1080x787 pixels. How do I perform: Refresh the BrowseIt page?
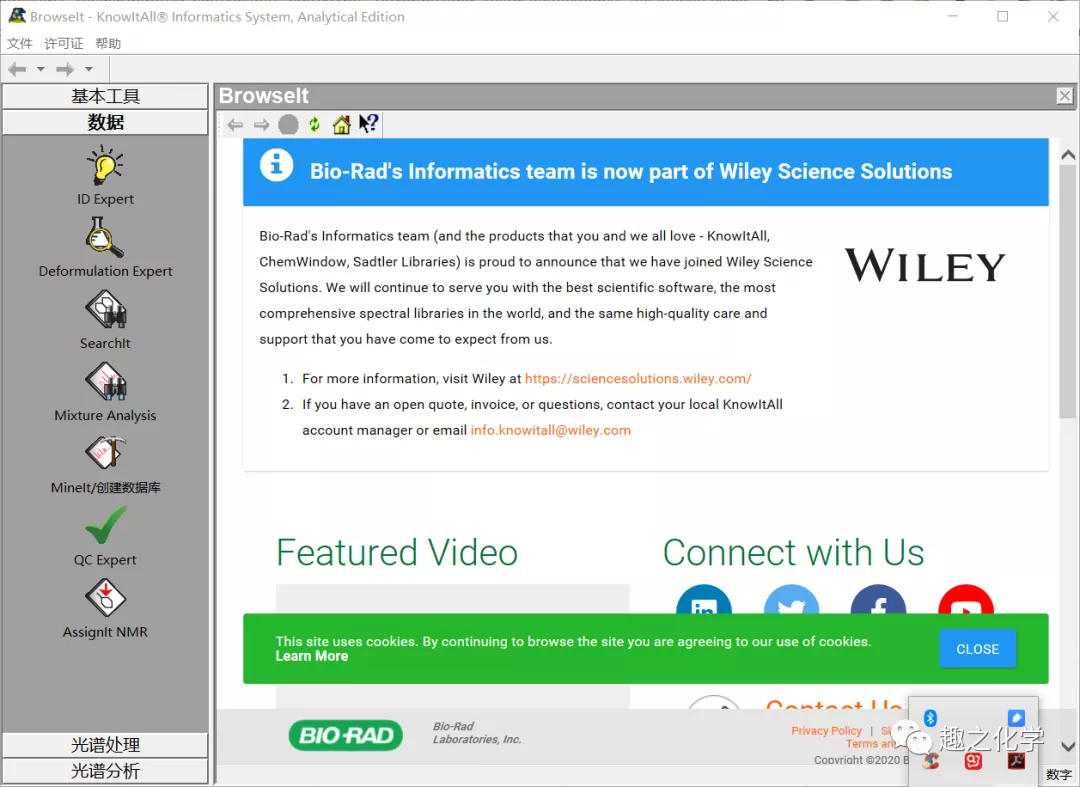click(315, 125)
